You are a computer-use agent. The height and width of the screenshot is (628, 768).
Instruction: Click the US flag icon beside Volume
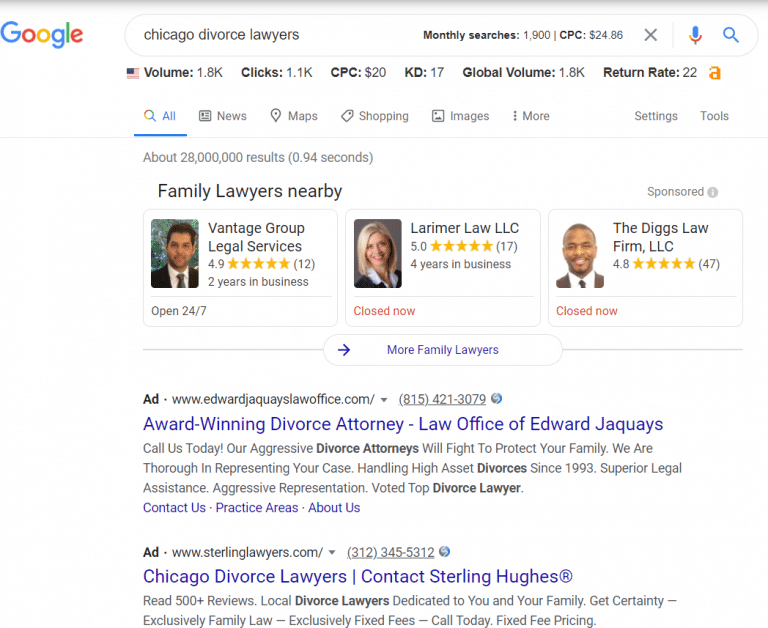[133, 73]
